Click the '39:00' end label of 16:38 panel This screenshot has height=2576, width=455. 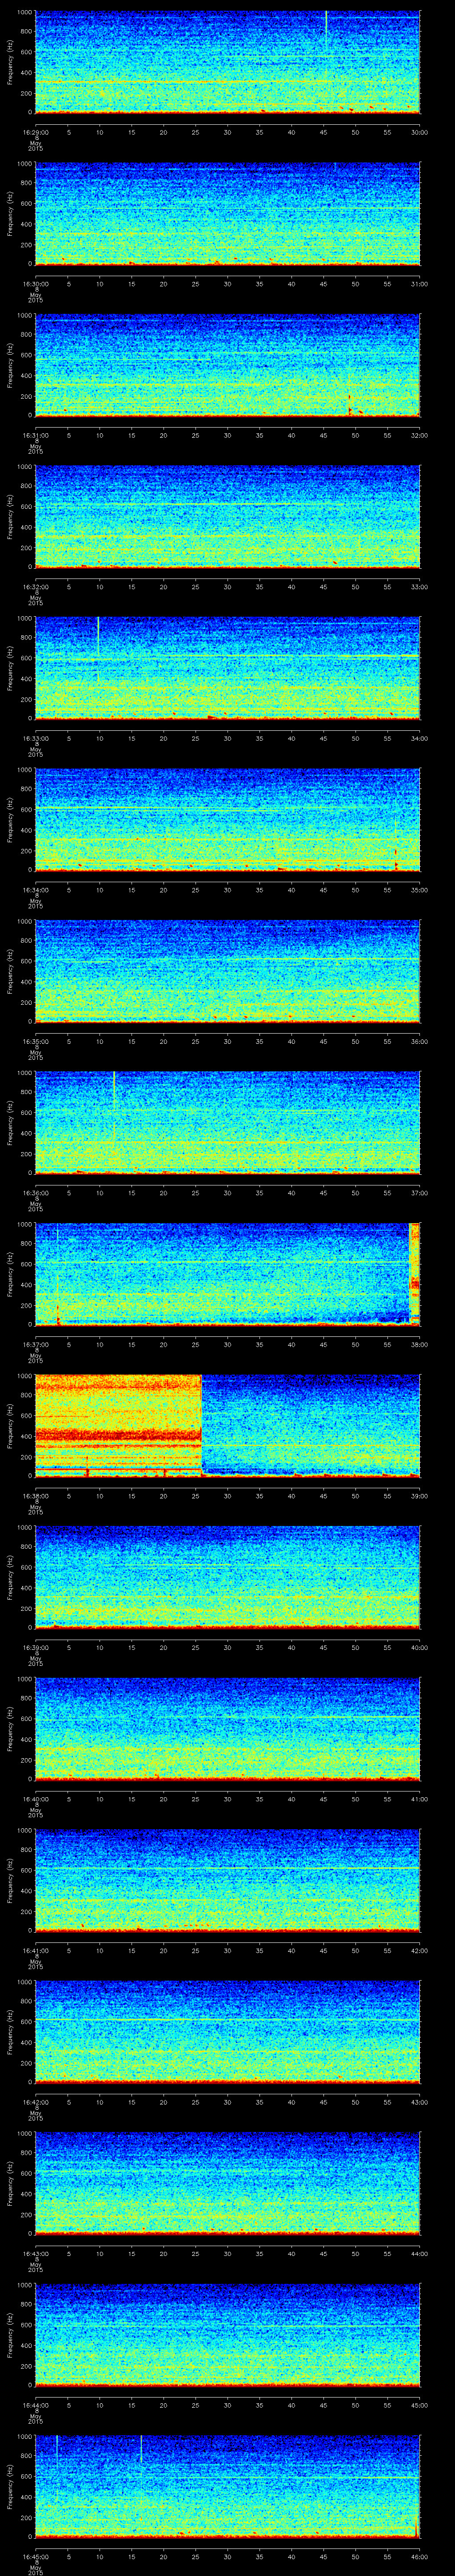[420, 1496]
